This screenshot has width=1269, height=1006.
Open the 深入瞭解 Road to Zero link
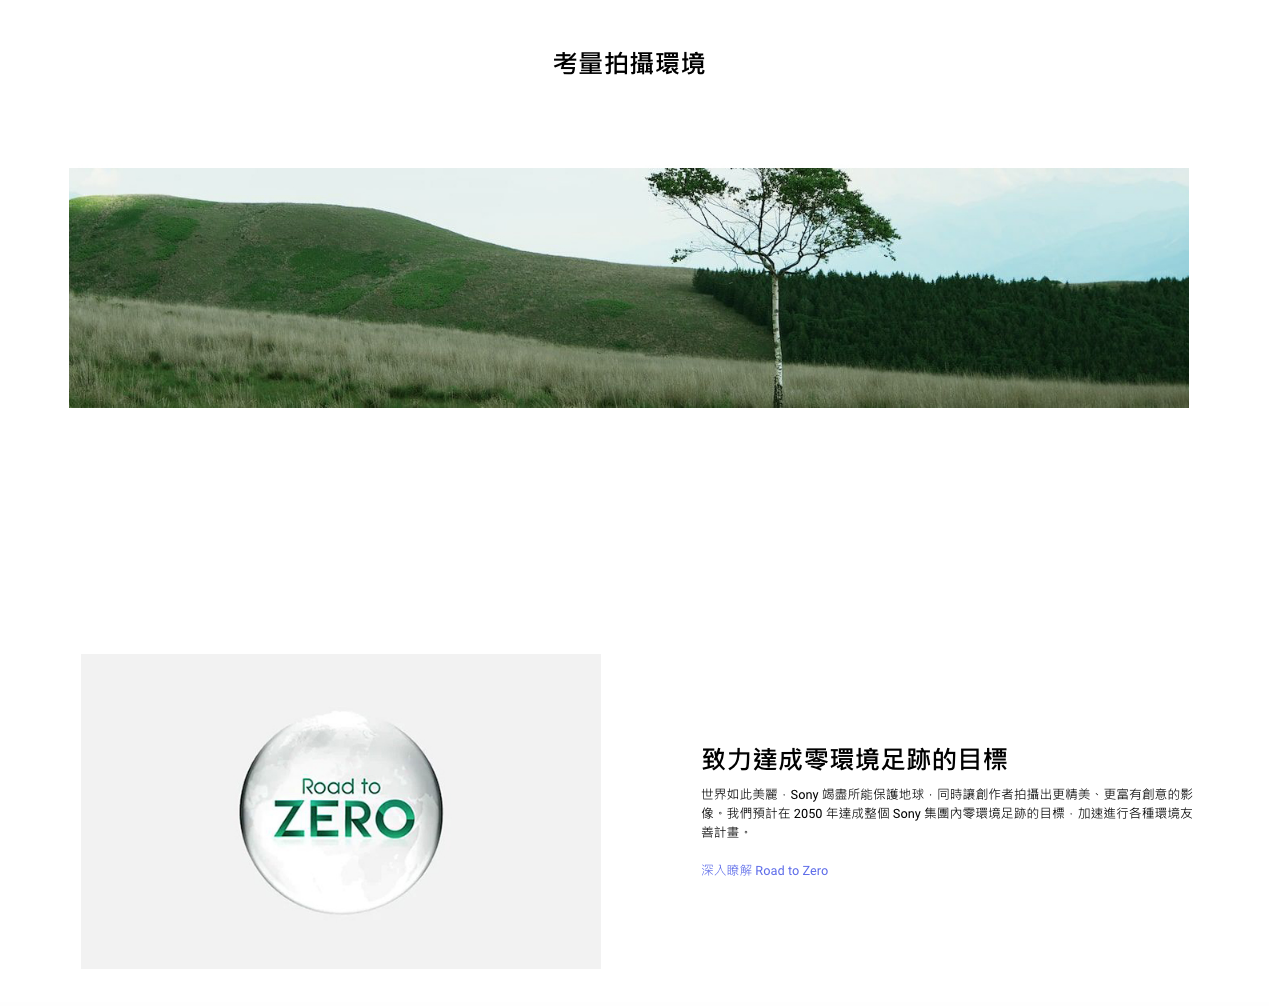(764, 871)
